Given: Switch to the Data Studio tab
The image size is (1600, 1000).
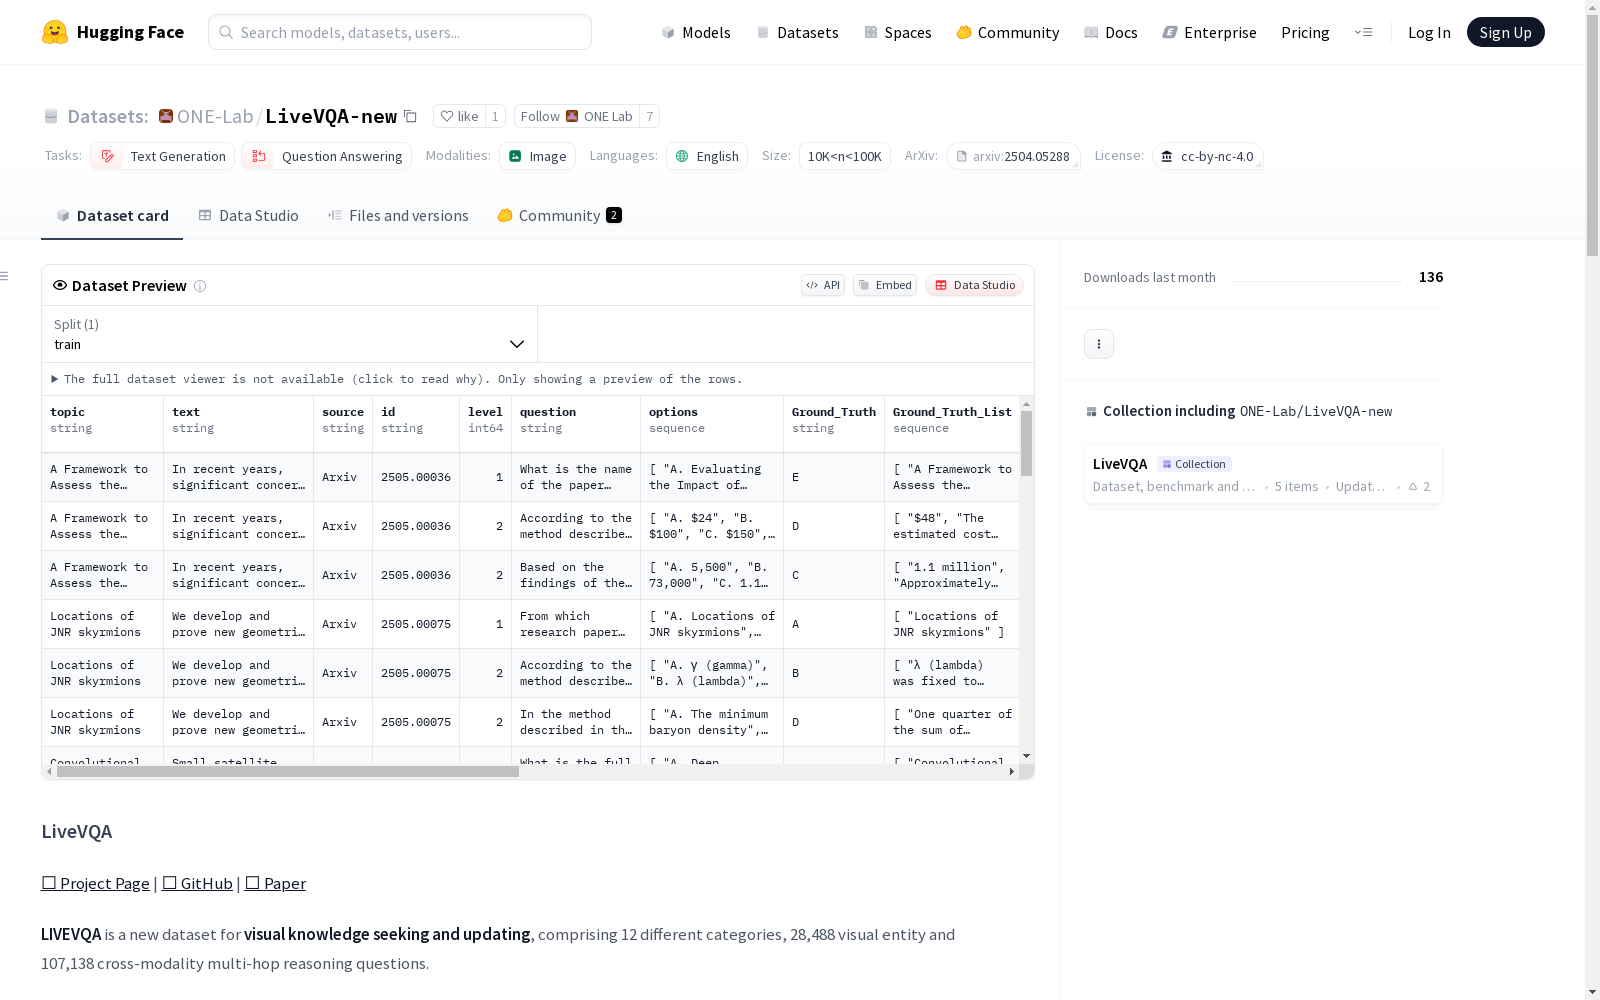Looking at the screenshot, I should (x=248, y=215).
